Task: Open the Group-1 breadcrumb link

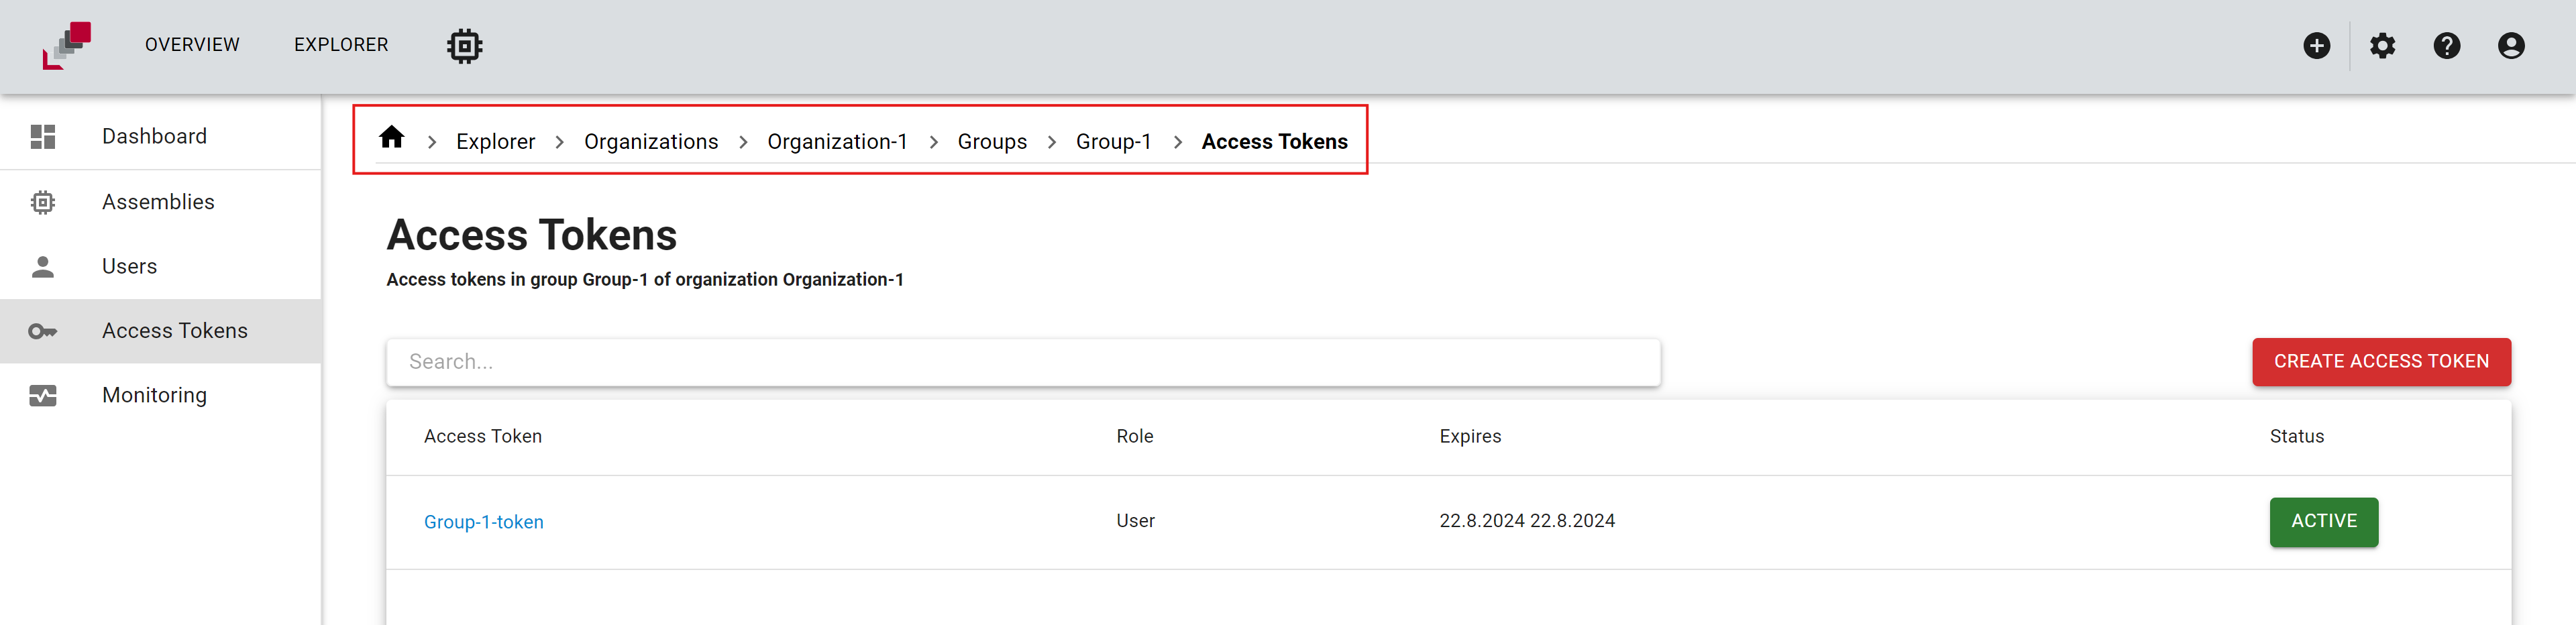Action: [x=1113, y=142]
